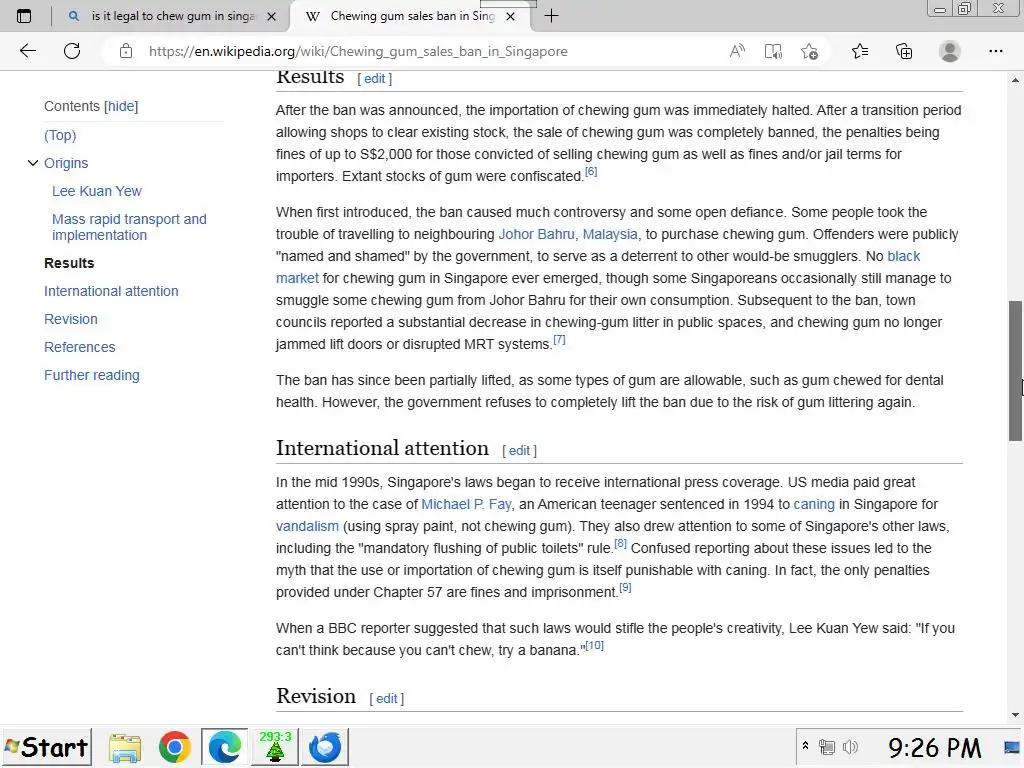The height and width of the screenshot is (768, 1024).
Task: Open Immersive Reader
Action: [x=773, y=51]
